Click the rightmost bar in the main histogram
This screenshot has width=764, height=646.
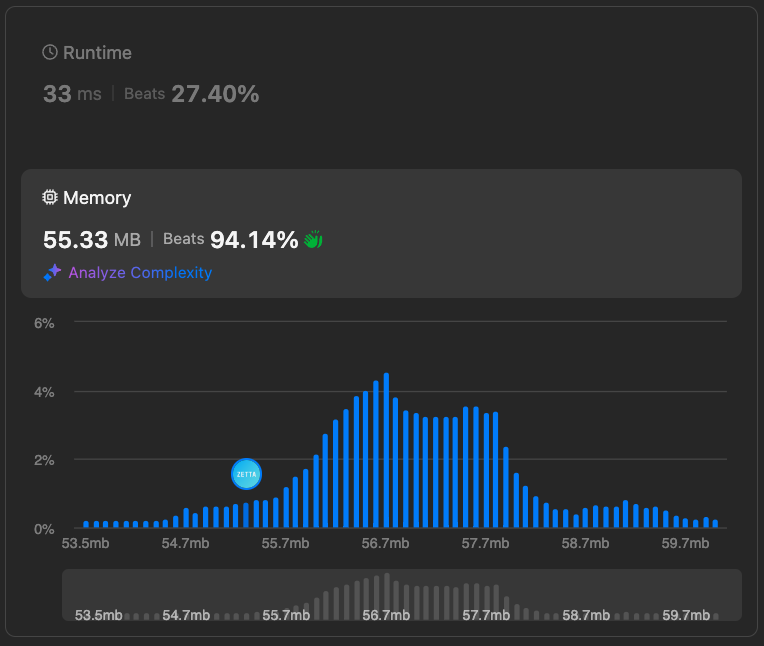715,523
